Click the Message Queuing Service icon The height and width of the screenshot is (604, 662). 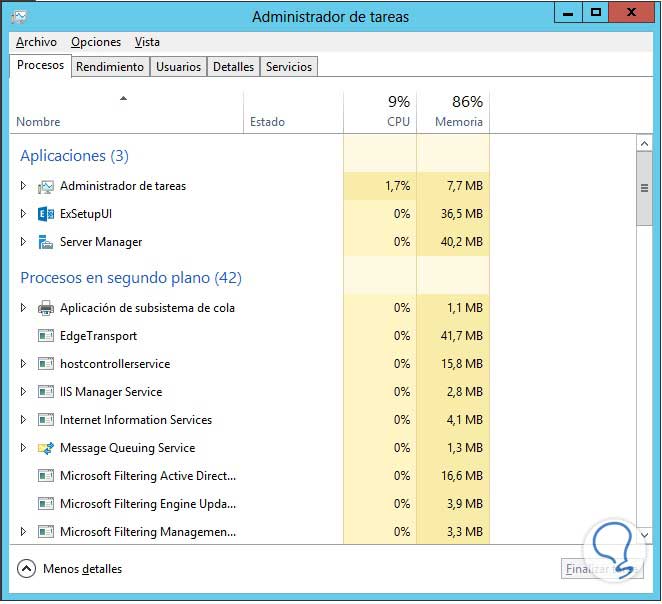pos(46,448)
